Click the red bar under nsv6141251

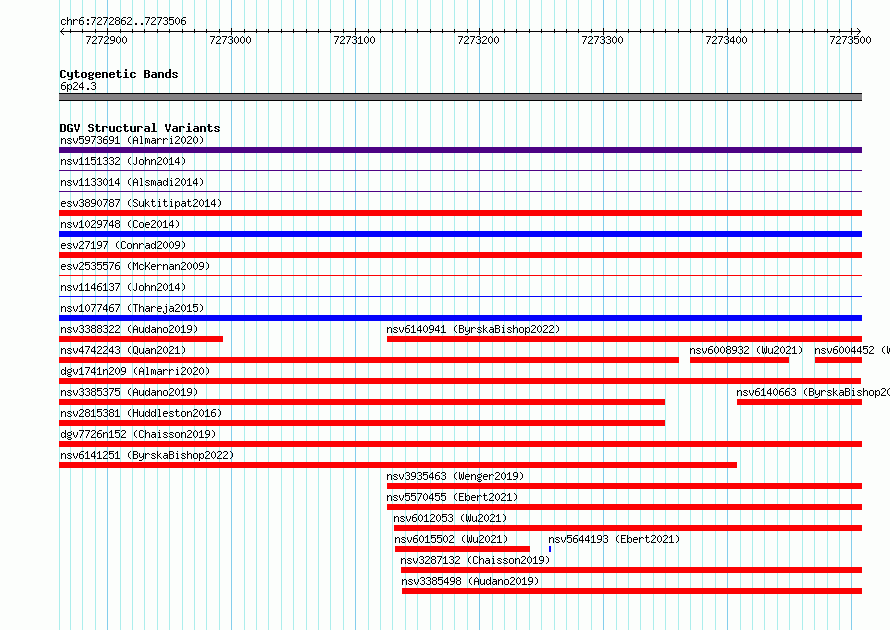(x=398, y=465)
